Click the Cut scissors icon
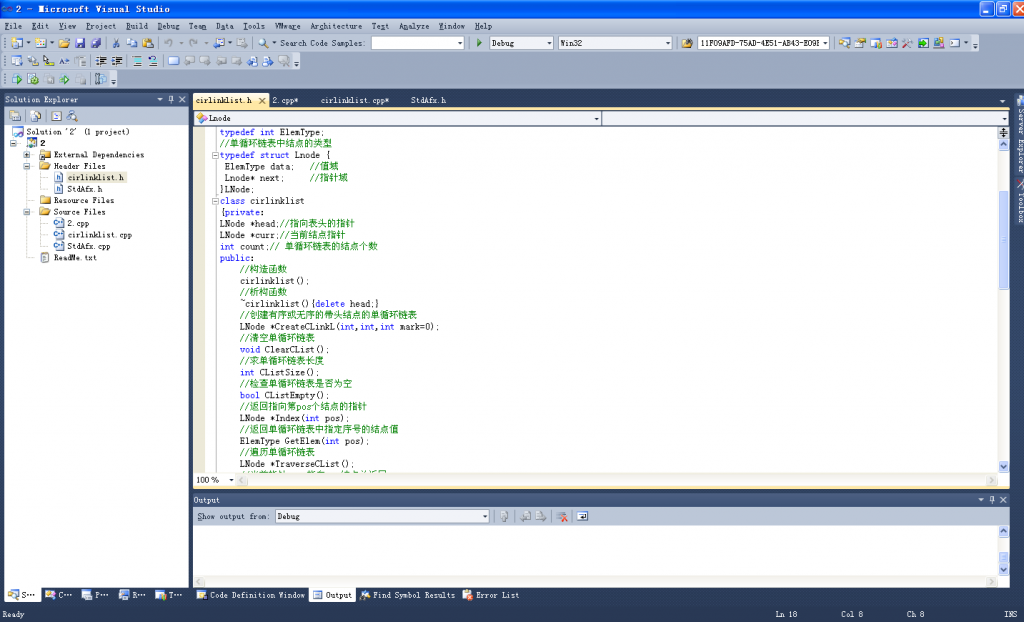 pos(116,43)
